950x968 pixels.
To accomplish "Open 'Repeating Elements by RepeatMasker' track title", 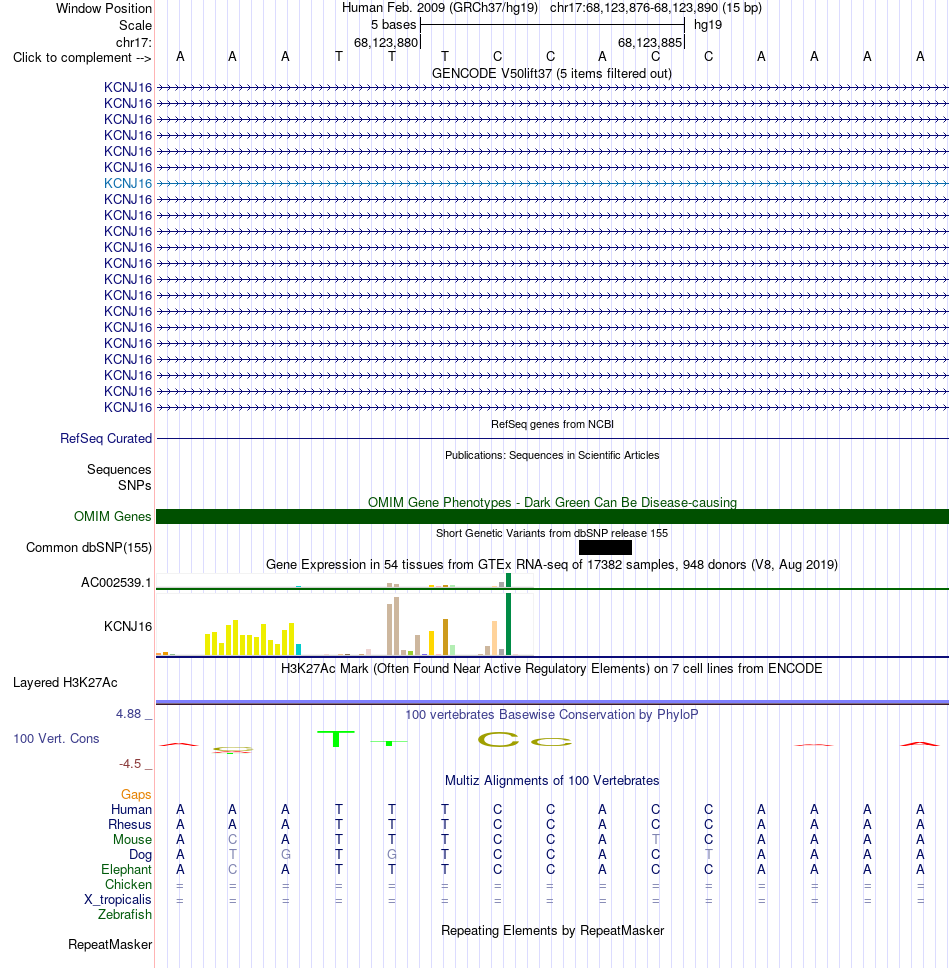I will tap(552, 930).
